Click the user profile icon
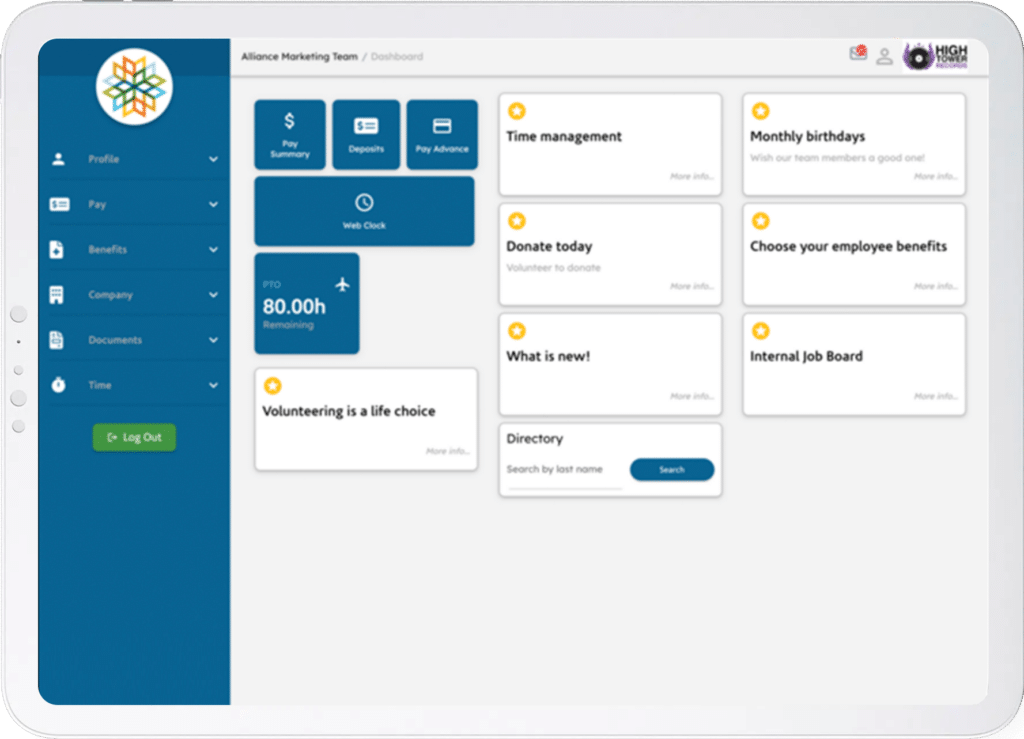This screenshot has width=1024, height=739. pos(884,57)
